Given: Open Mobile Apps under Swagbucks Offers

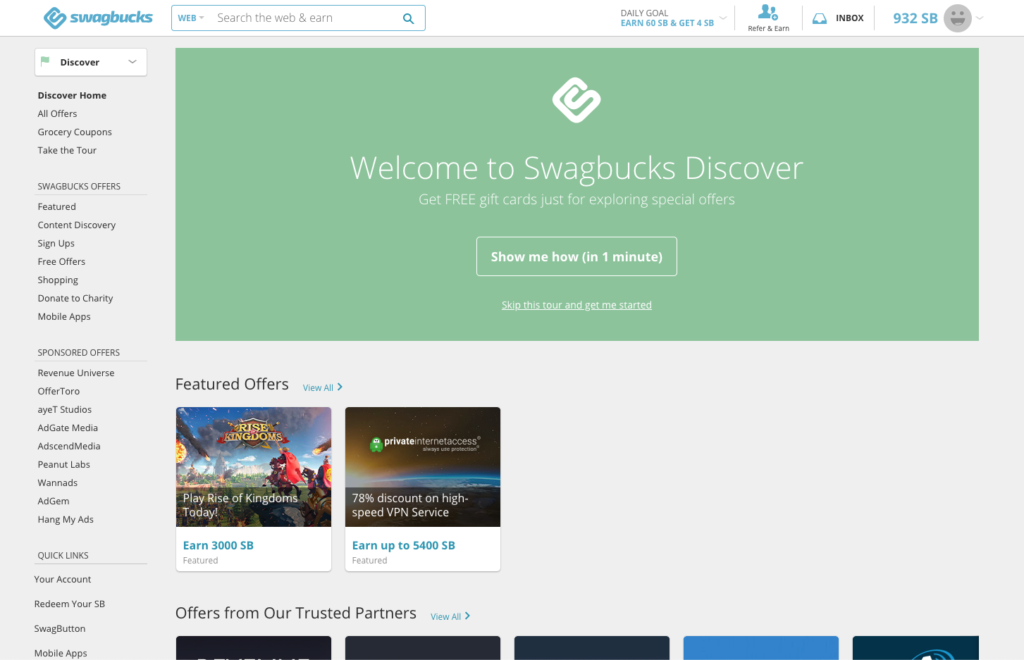Looking at the screenshot, I should tap(64, 316).
